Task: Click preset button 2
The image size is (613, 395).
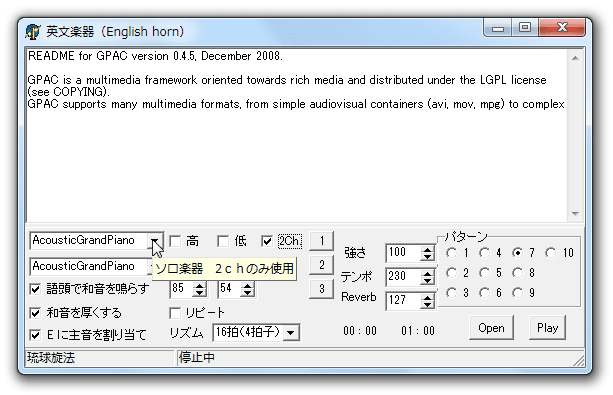Action: tap(321, 265)
